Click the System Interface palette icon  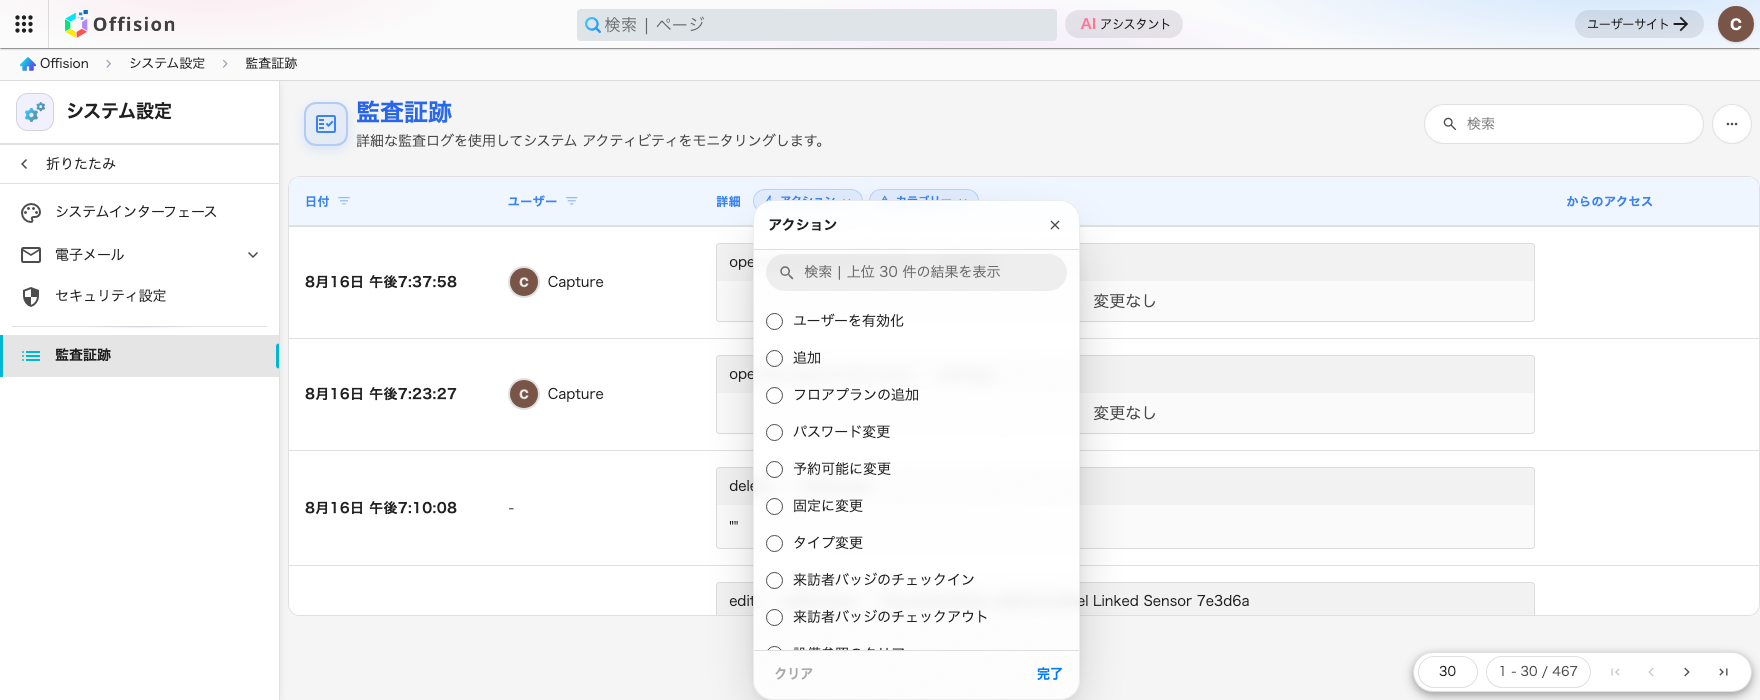click(x=31, y=212)
